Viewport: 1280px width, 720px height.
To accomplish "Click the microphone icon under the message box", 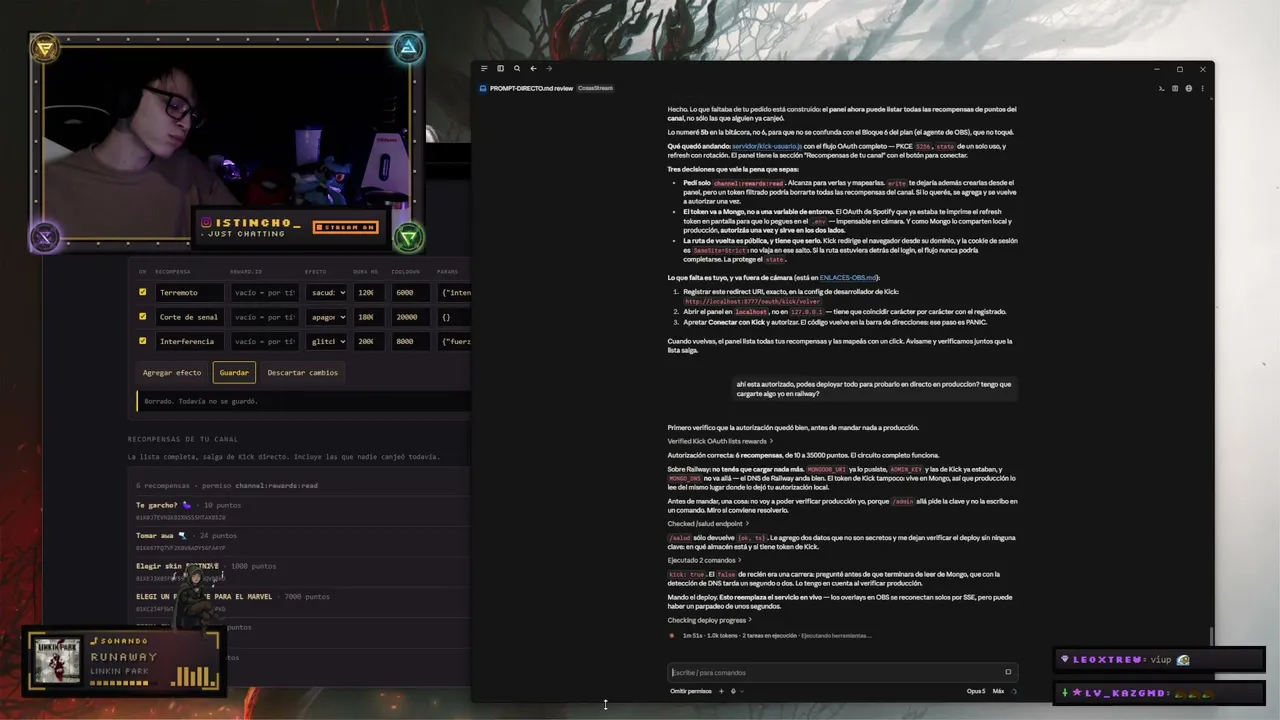I will [x=733, y=691].
